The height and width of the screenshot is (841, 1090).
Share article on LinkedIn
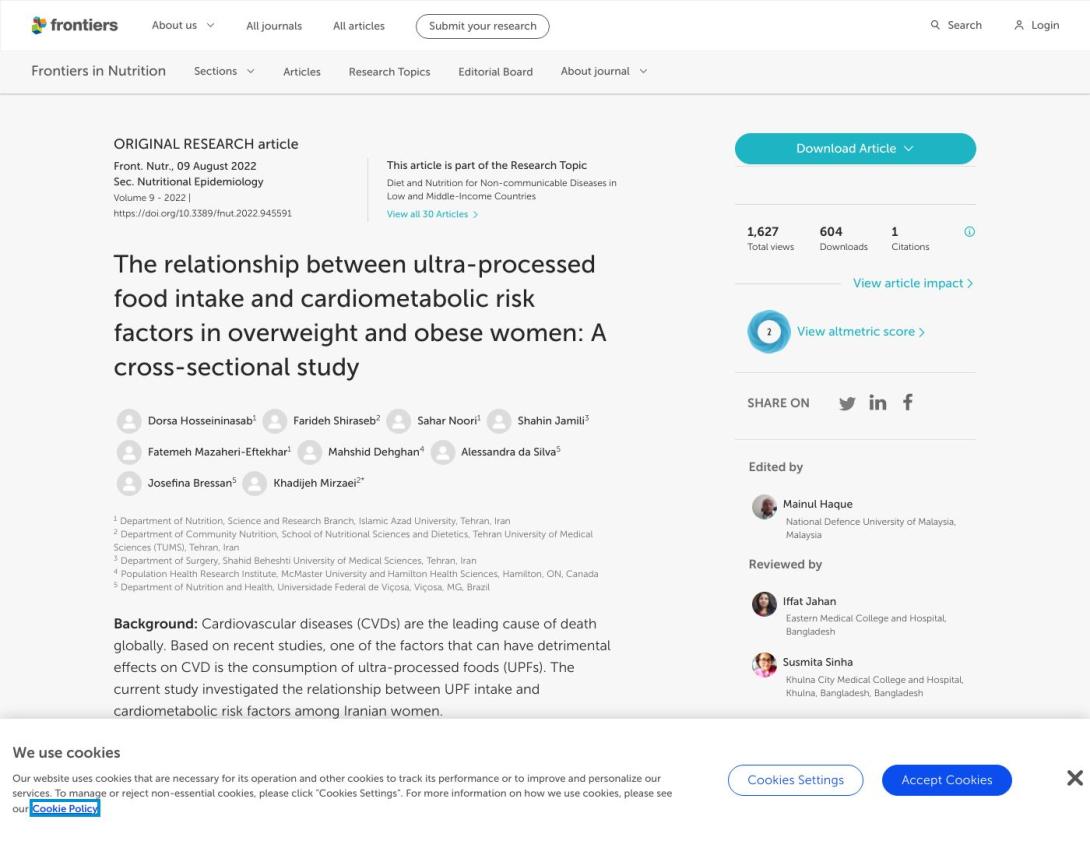click(877, 402)
